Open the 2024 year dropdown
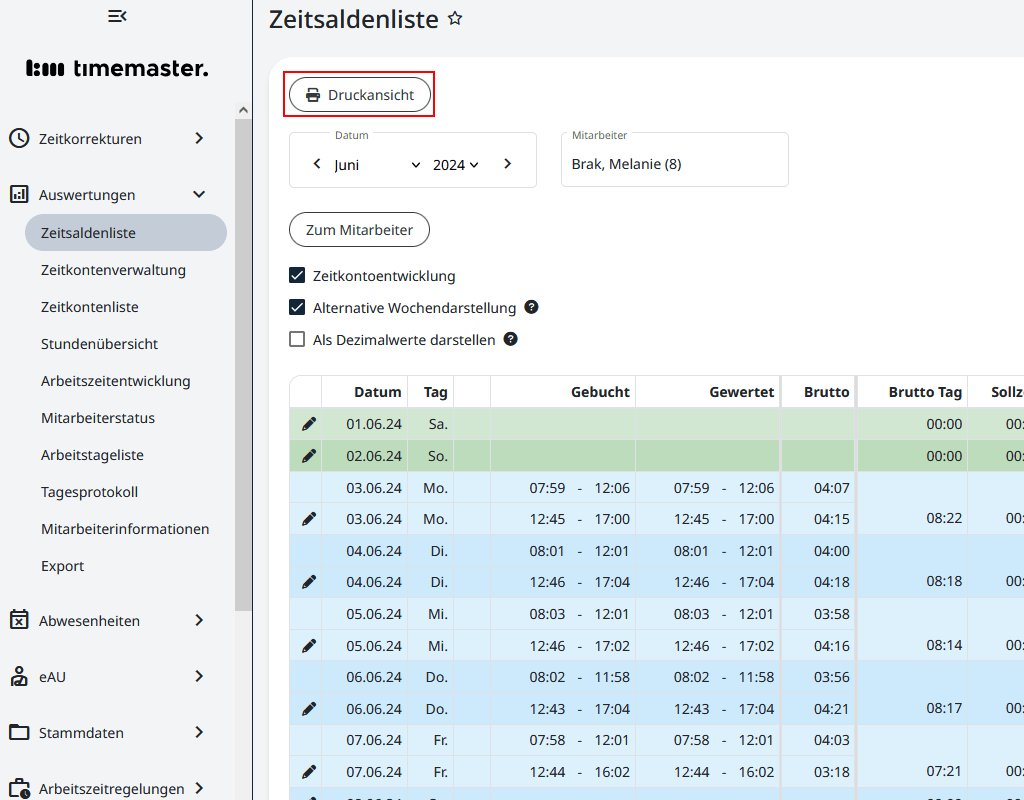This screenshot has width=1024, height=800. pos(456,164)
